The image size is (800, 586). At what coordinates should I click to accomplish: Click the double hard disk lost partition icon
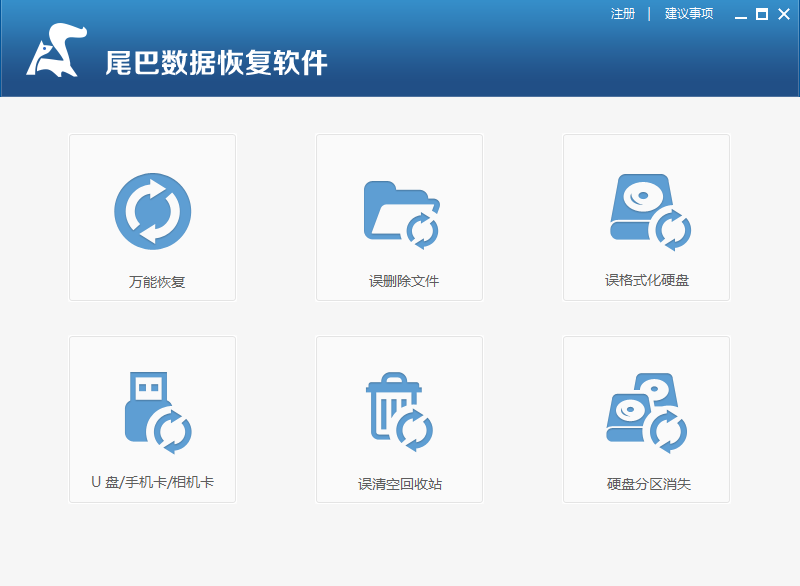[x=648, y=412]
